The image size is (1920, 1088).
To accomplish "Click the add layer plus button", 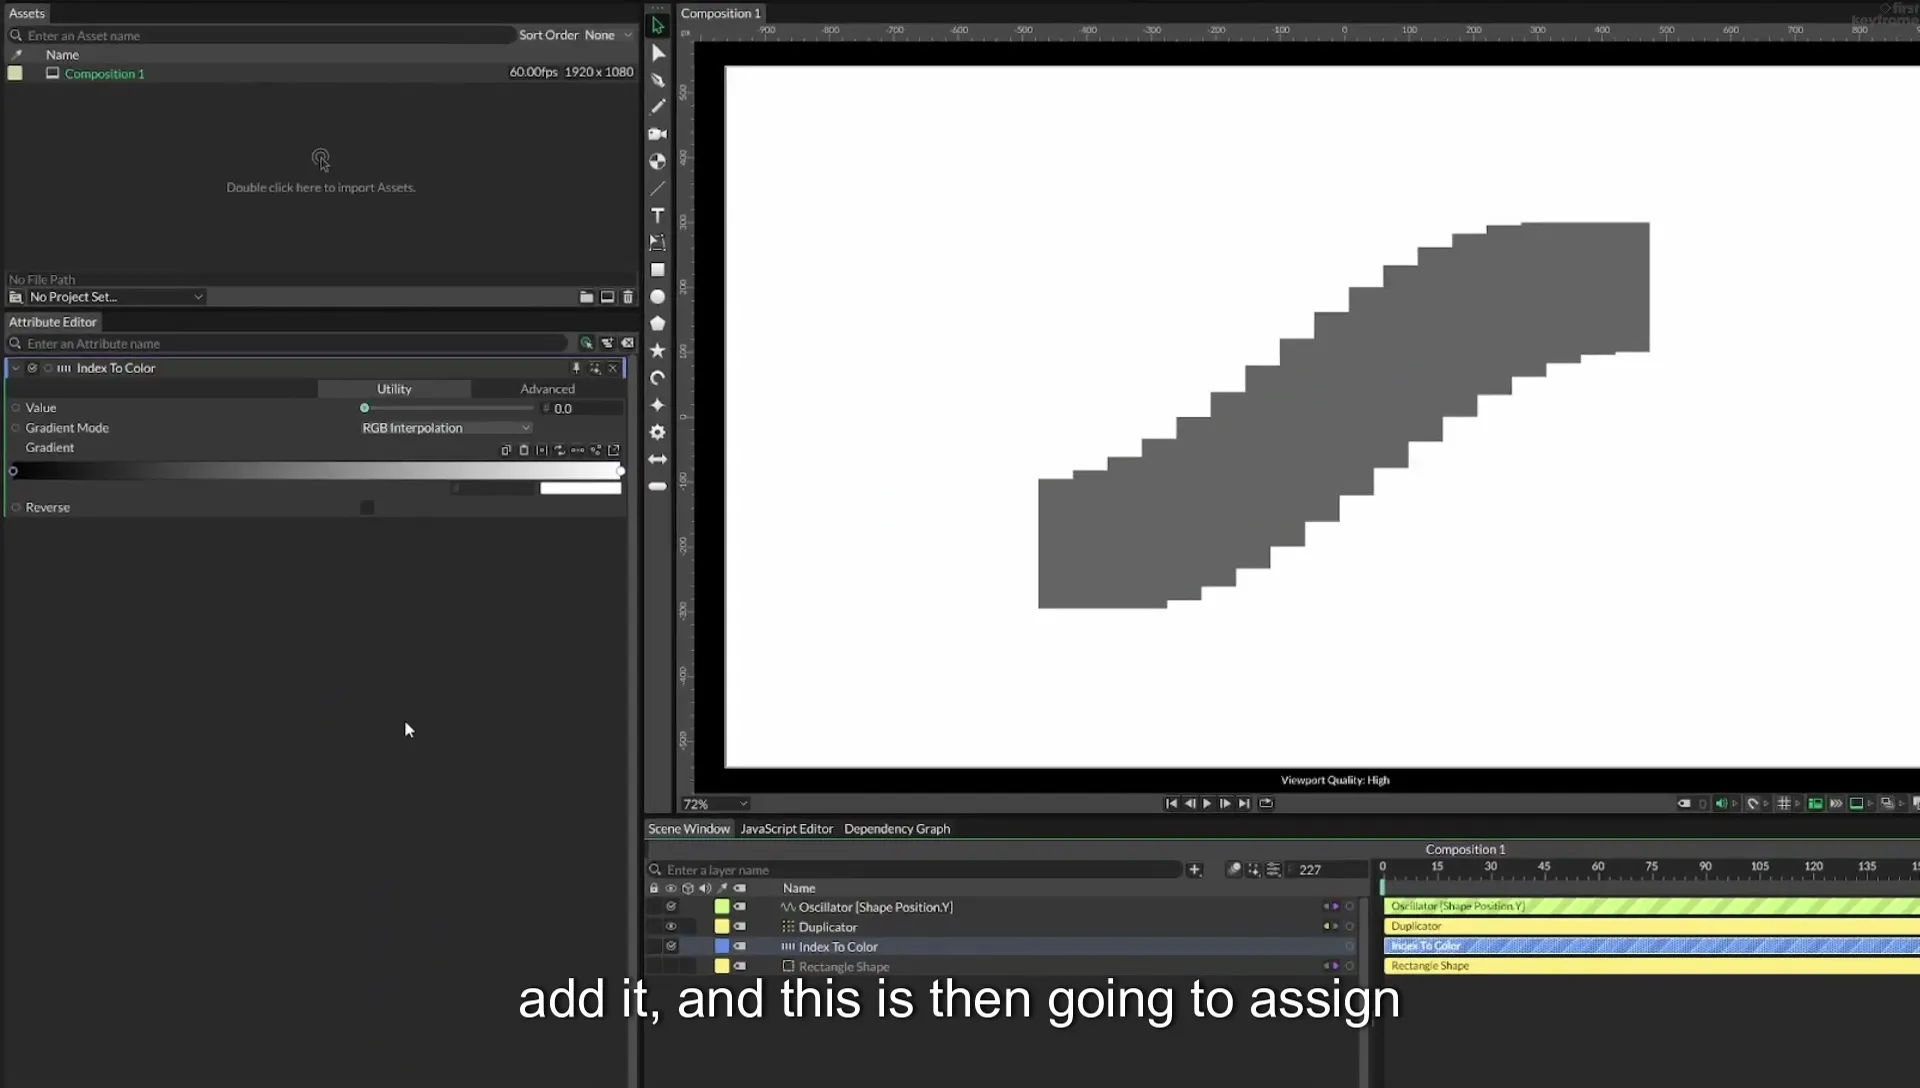I will click(x=1194, y=870).
